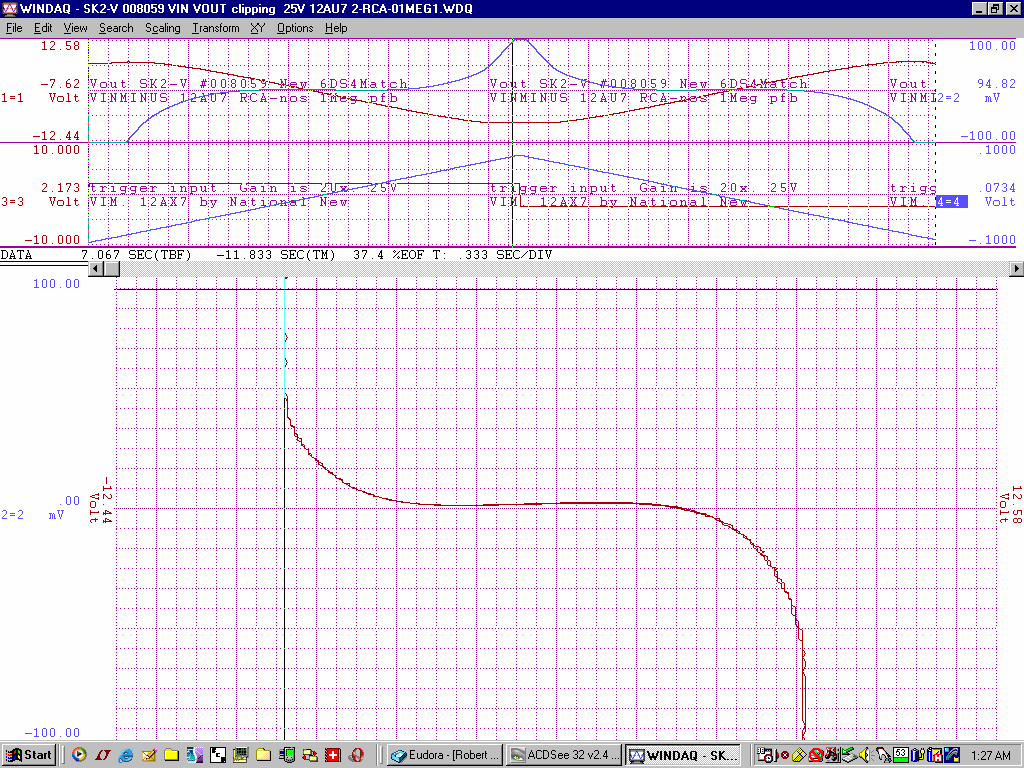Launch Windows Media Player from quick launch
The width and height of the screenshot is (1024, 768).
(79, 754)
